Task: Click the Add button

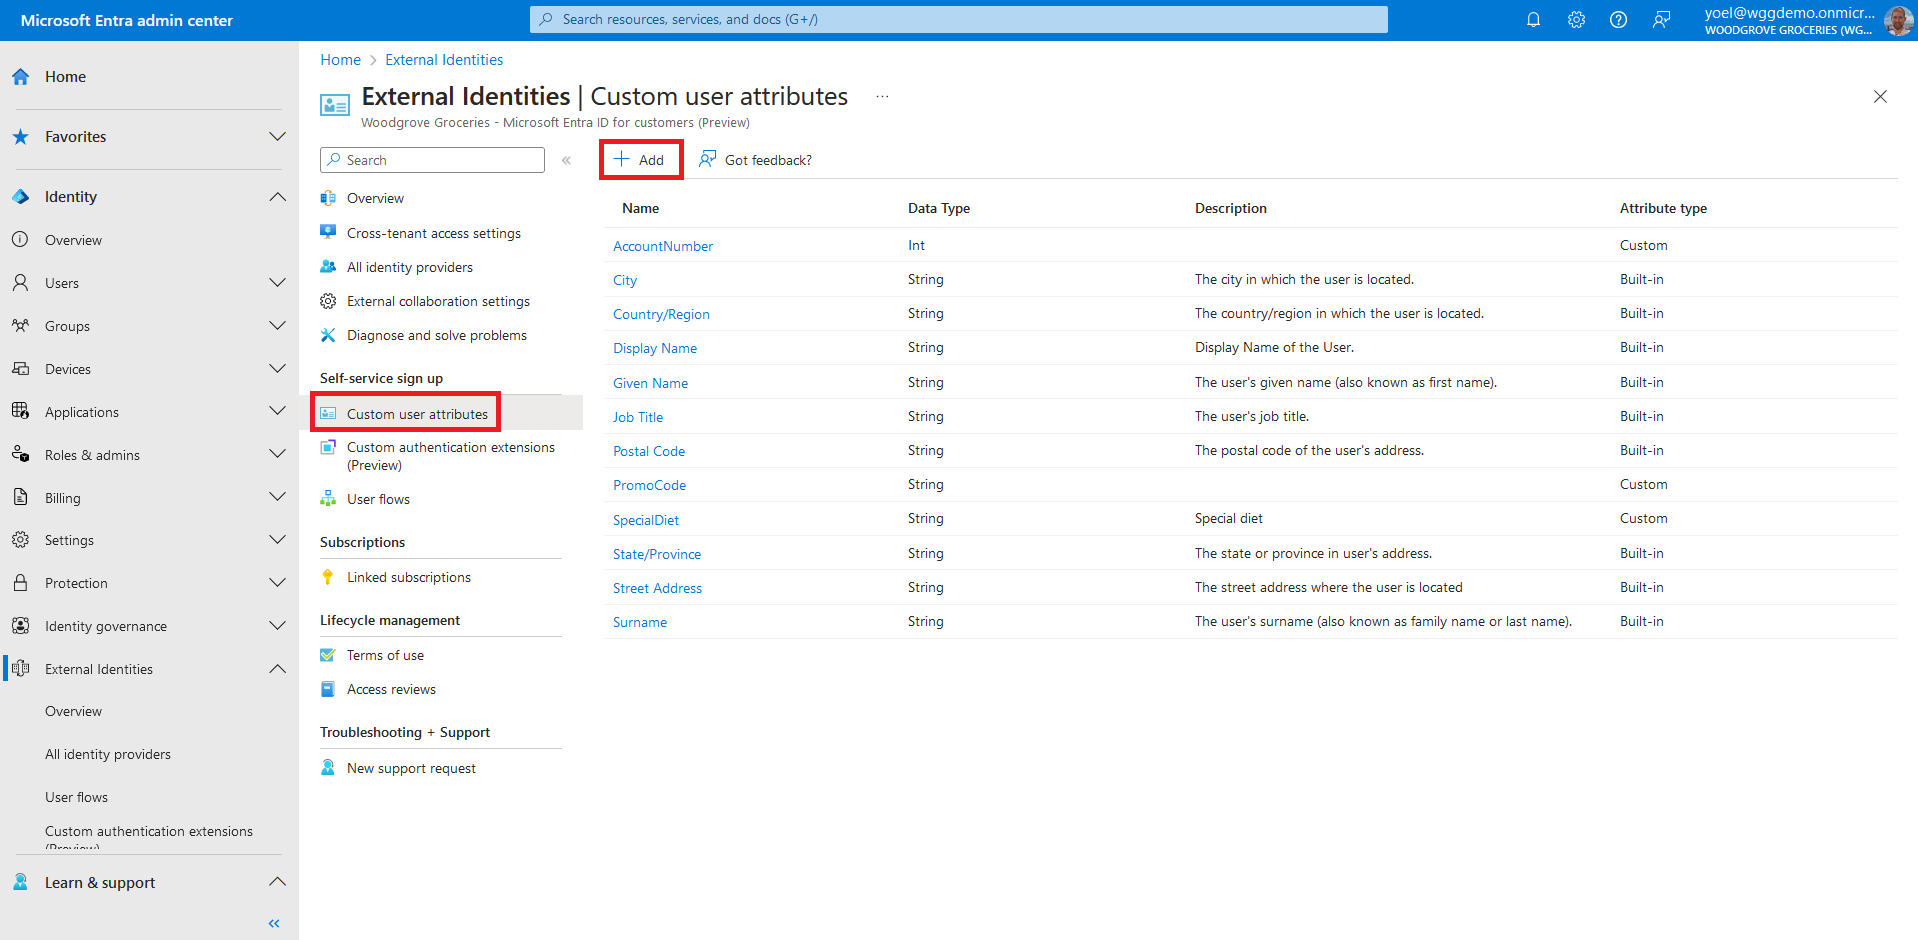Action: point(640,160)
